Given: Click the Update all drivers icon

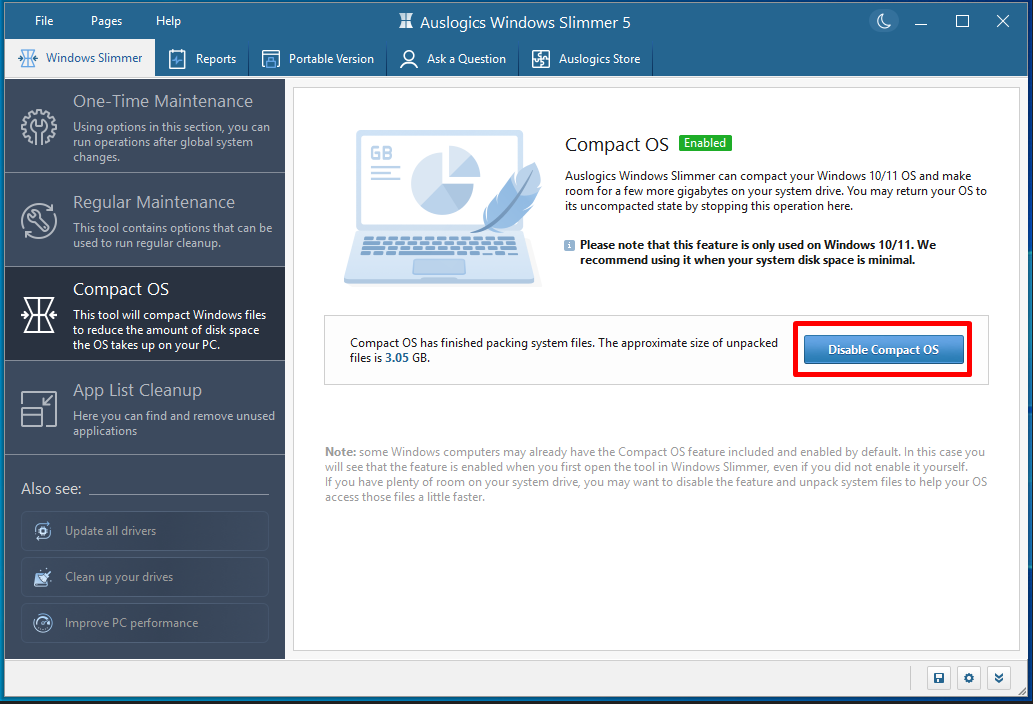Looking at the screenshot, I should click(43, 531).
